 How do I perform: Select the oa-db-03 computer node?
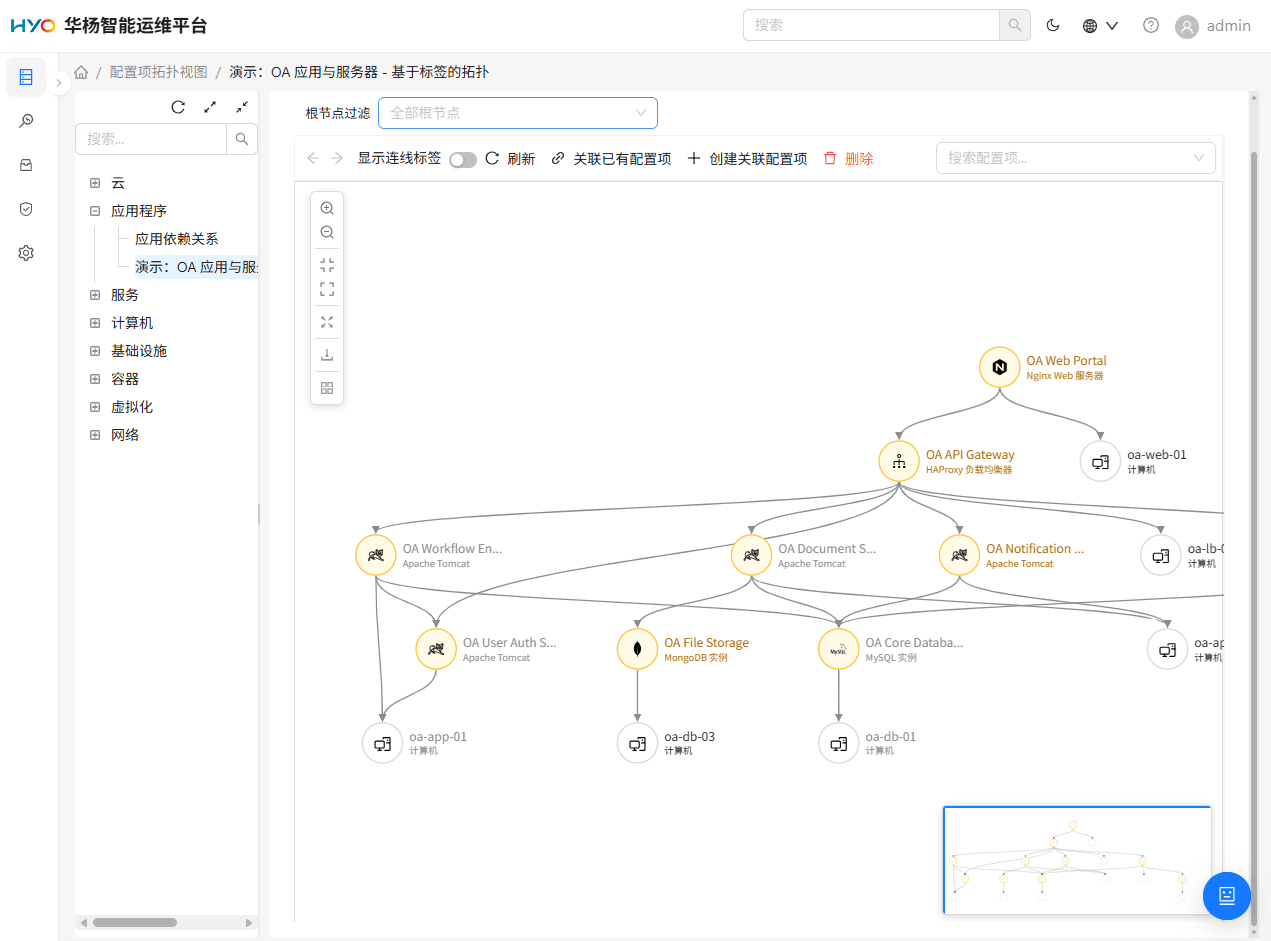coord(638,743)
